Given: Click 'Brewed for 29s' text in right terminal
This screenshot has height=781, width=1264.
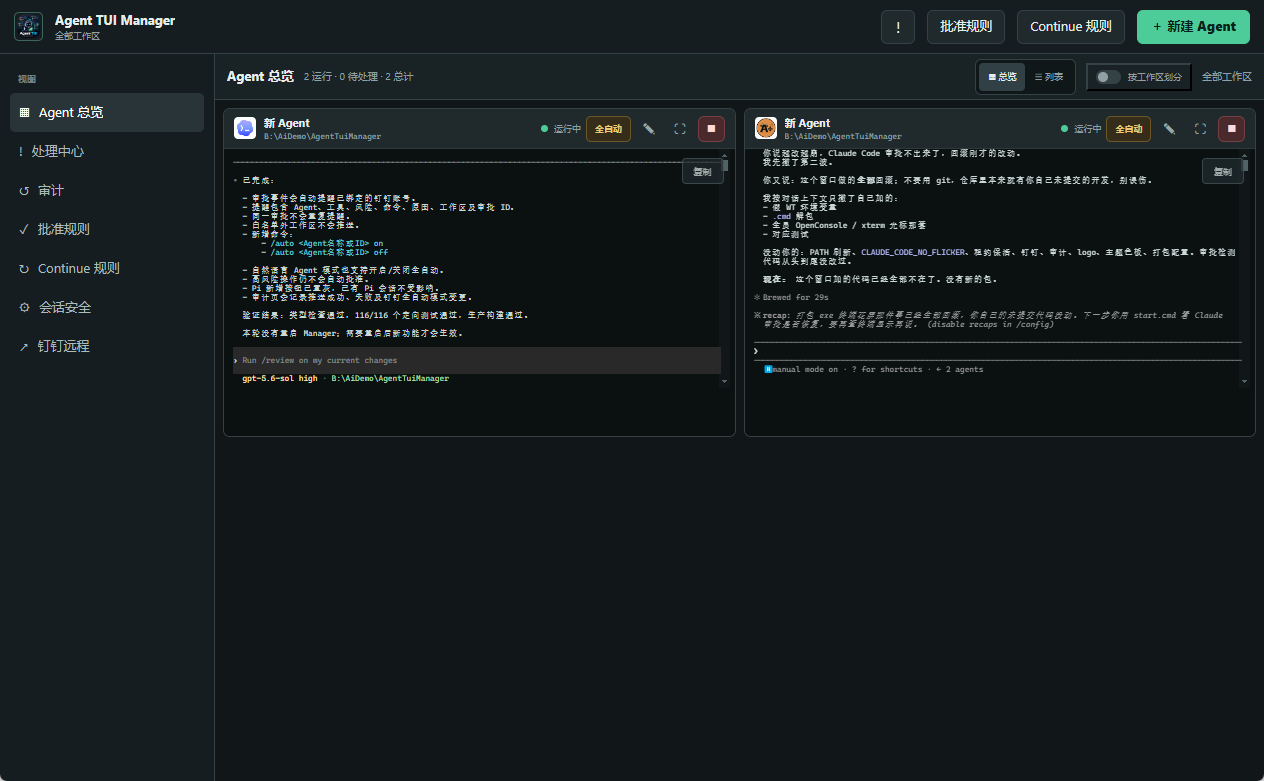Looking at the screenshot, I should (x=796, y=297).
